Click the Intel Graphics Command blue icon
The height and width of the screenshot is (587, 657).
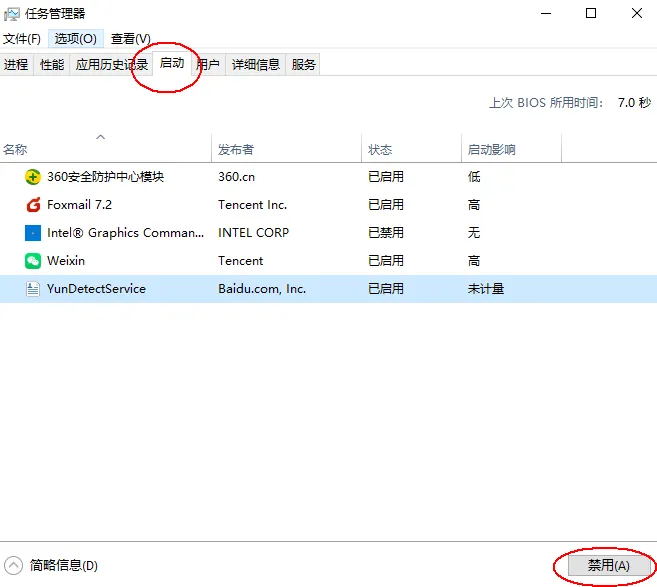(x=33, y=233)
